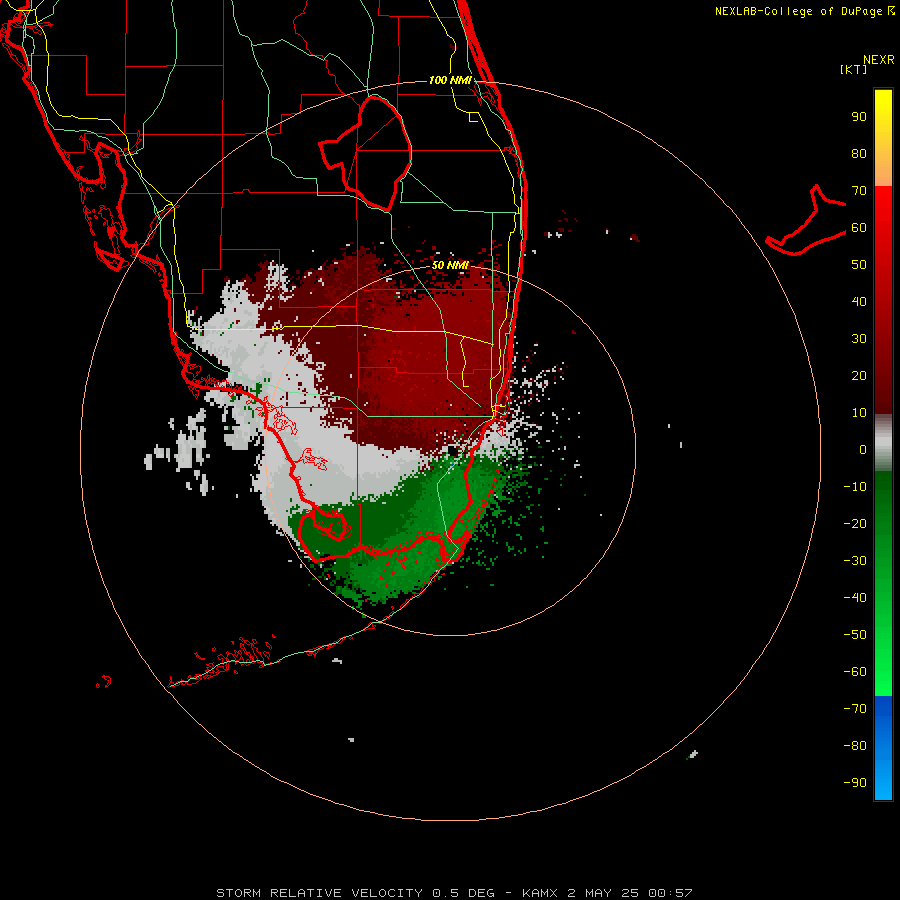Click the -90 value on the velocity scale
This screenshot has height=900, width=900.
(855, 783)
